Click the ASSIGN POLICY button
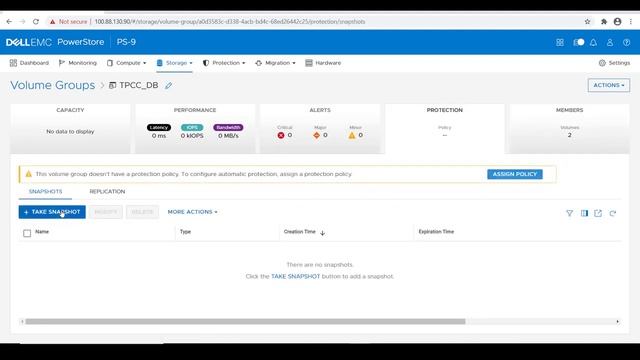This screenshot has height=360, width=640. (515, 174)
